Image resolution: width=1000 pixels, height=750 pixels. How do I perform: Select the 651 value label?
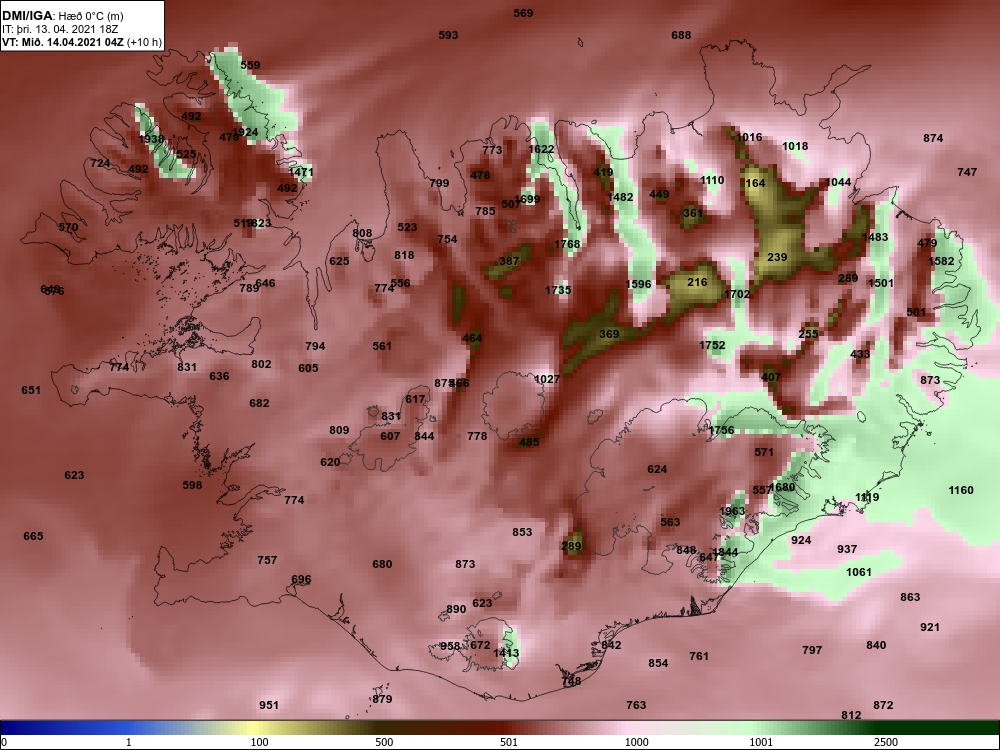[x=31, y=390]
